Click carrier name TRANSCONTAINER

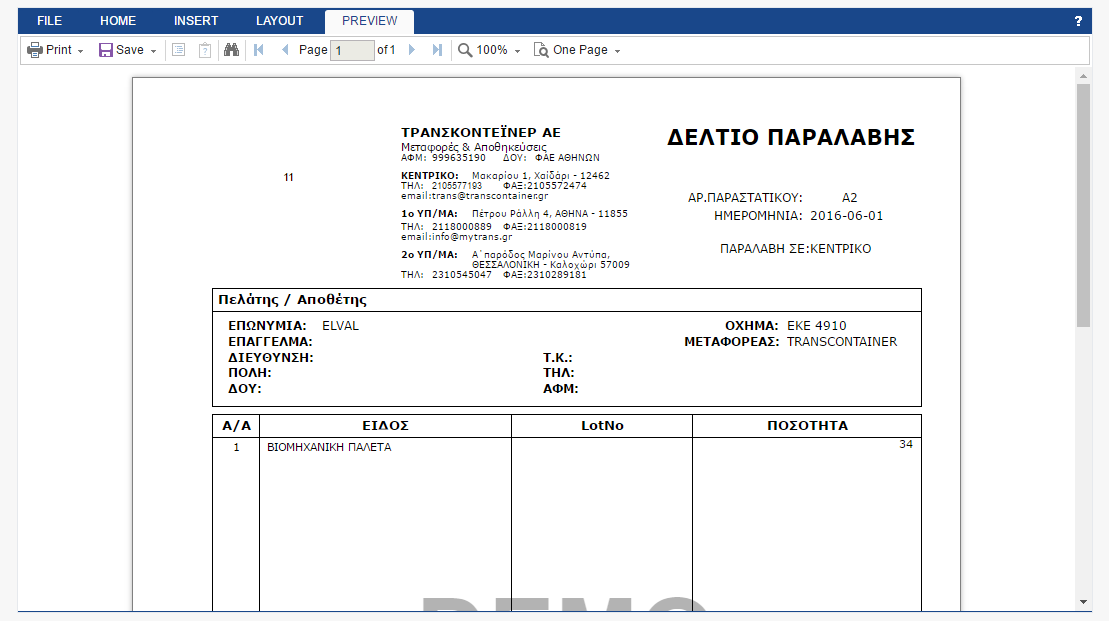click(x=842, y=342)
